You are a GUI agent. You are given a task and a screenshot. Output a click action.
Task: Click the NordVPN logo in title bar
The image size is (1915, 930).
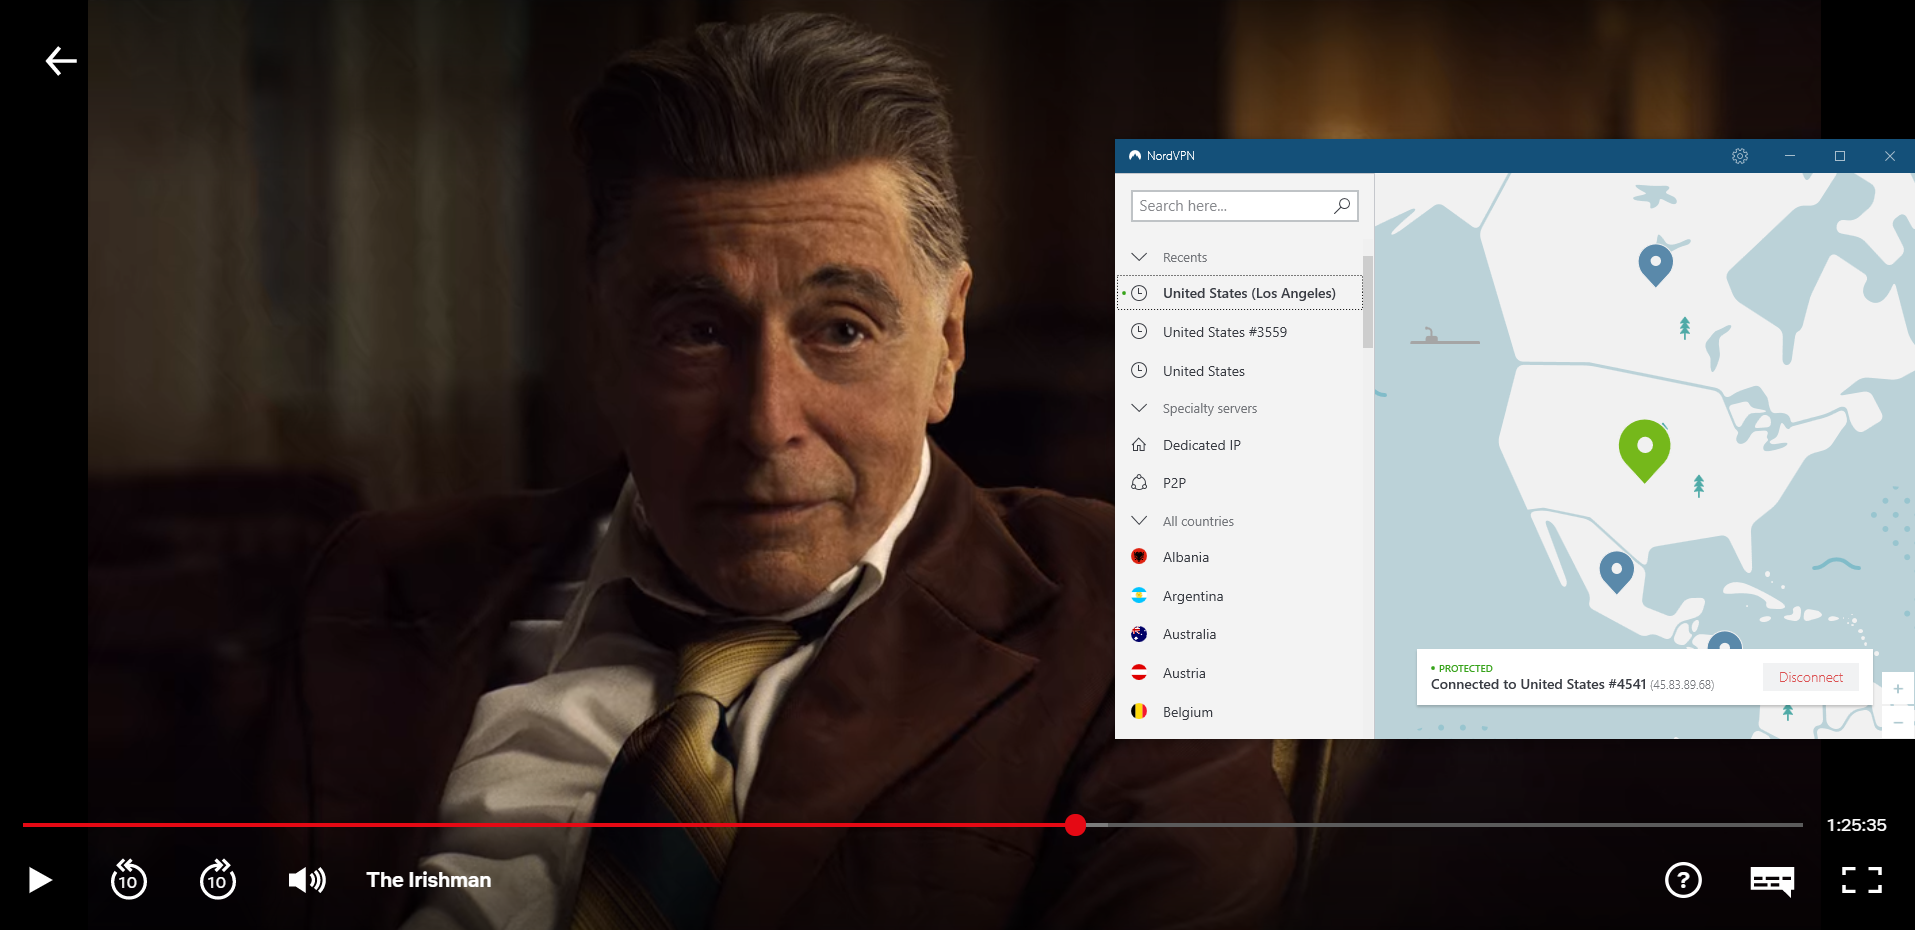(1135, 156)
